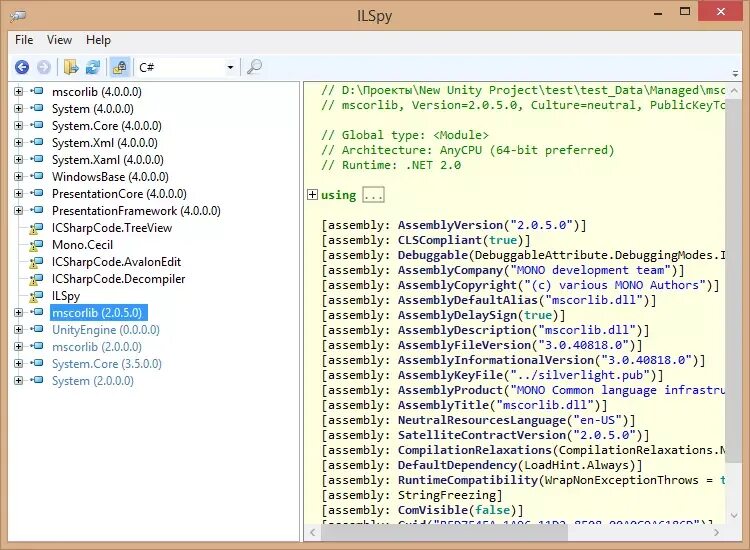Expand the mscorlib (2.0.0.0) node
The width and height of the screenshot is (750, 550).
(18, 346)
